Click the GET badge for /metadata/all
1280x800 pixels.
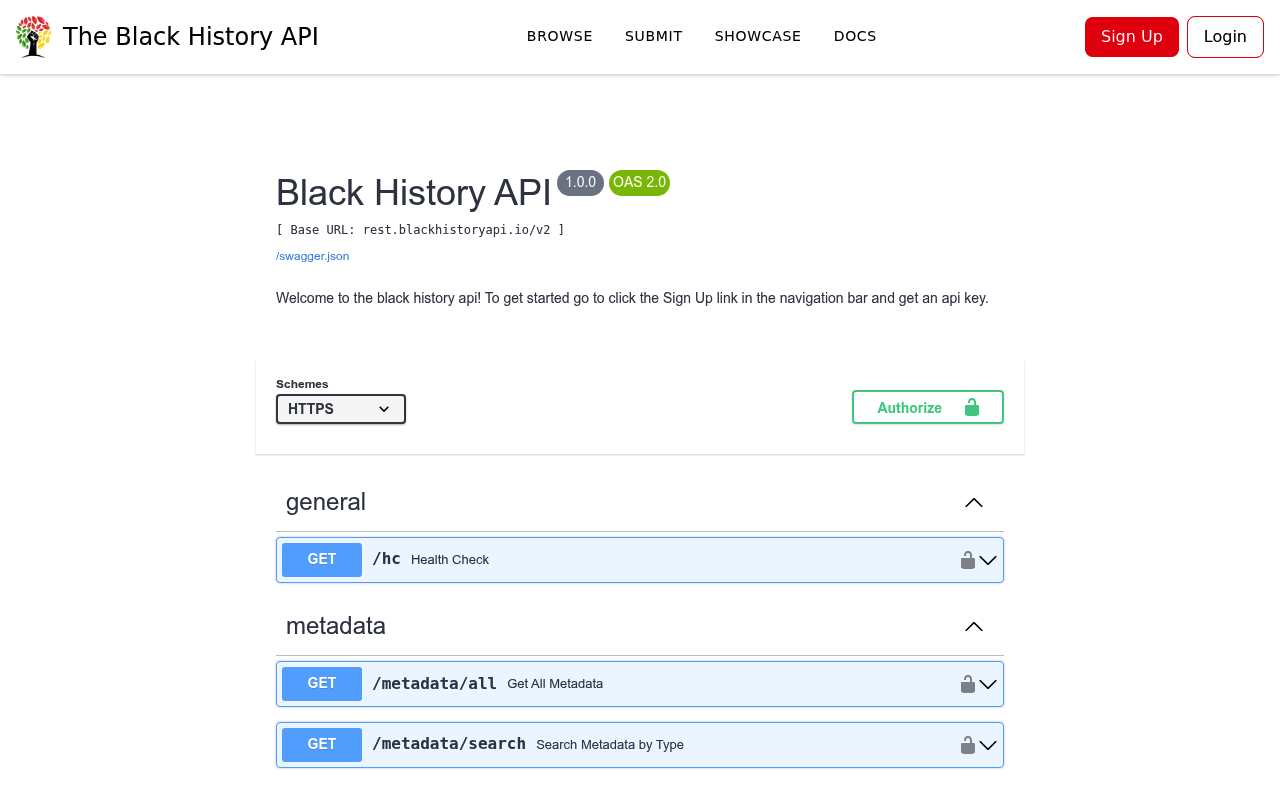[x=322, y=684]
